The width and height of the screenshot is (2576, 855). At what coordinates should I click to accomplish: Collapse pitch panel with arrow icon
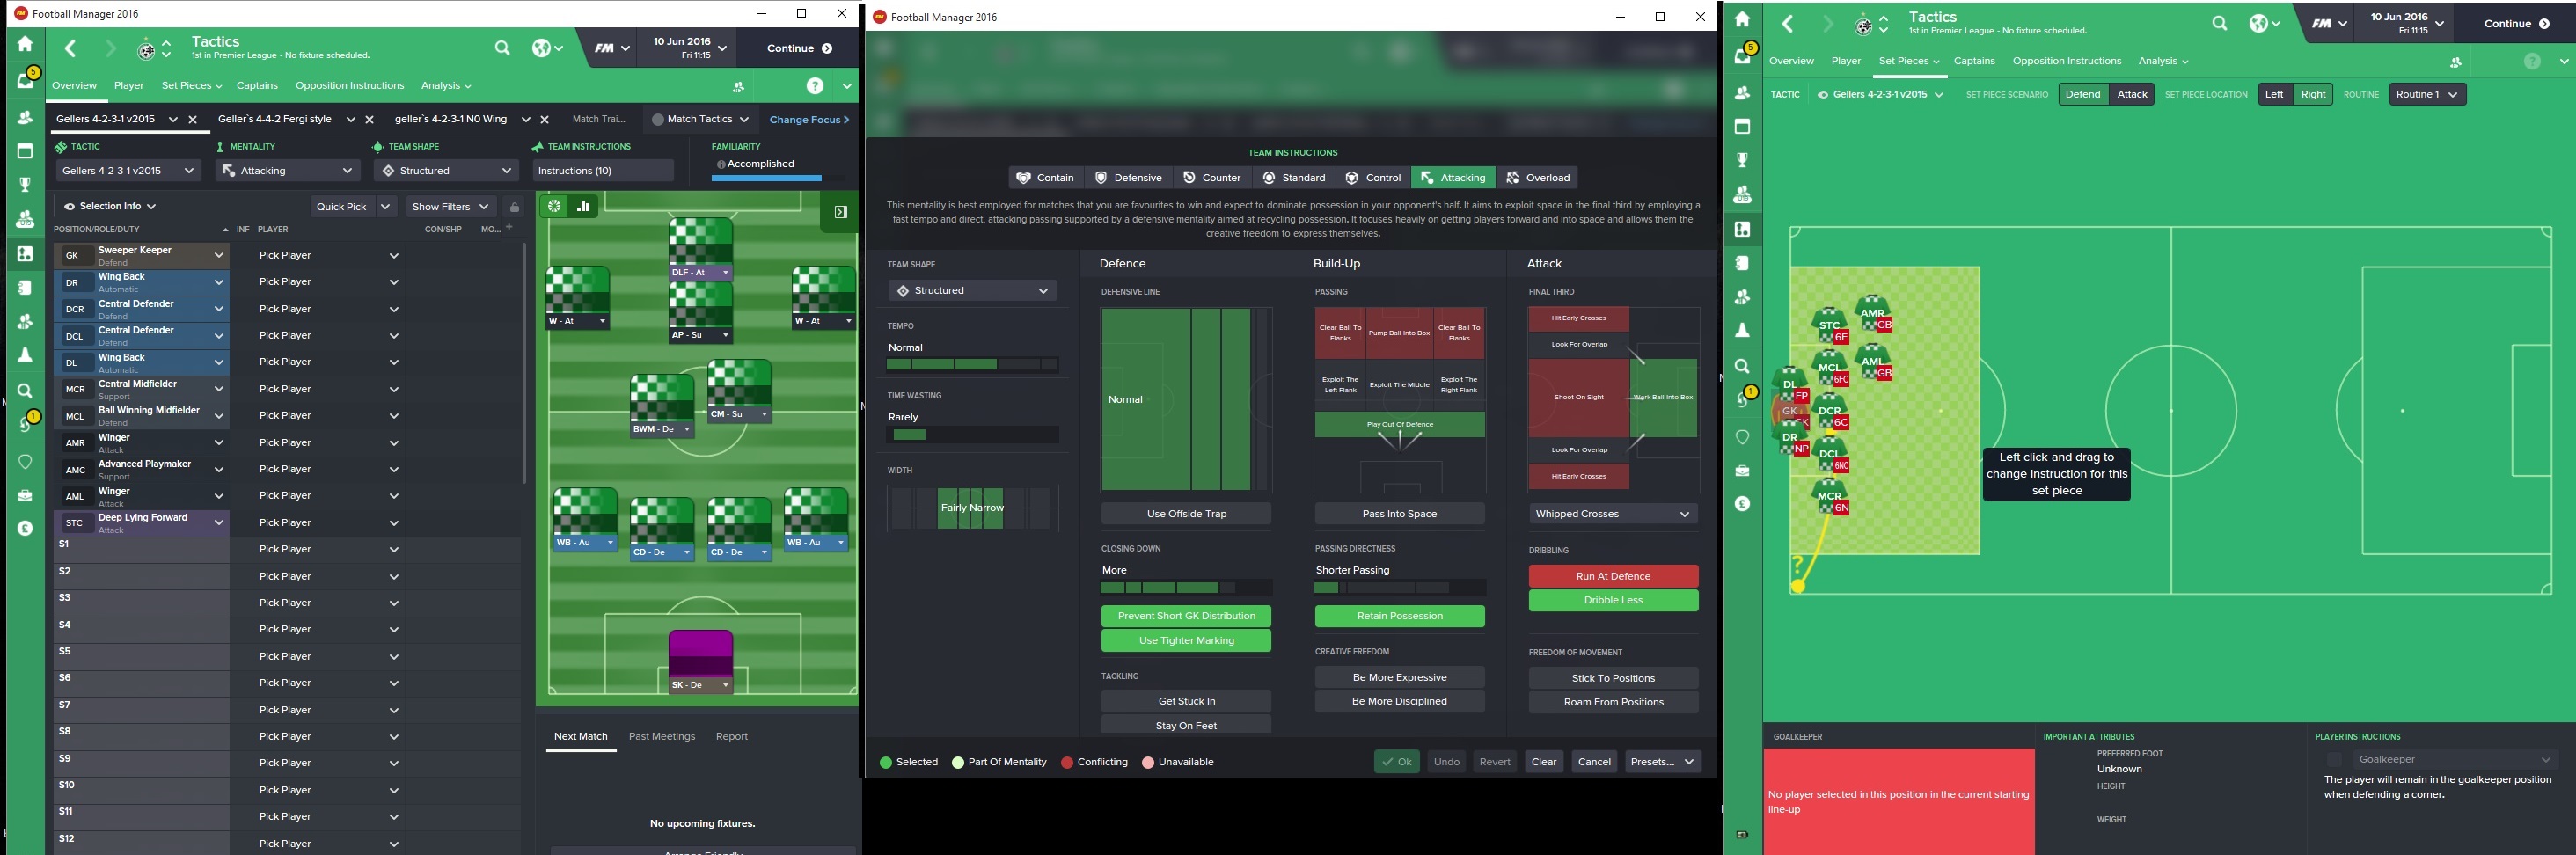[x=841, y=212]
